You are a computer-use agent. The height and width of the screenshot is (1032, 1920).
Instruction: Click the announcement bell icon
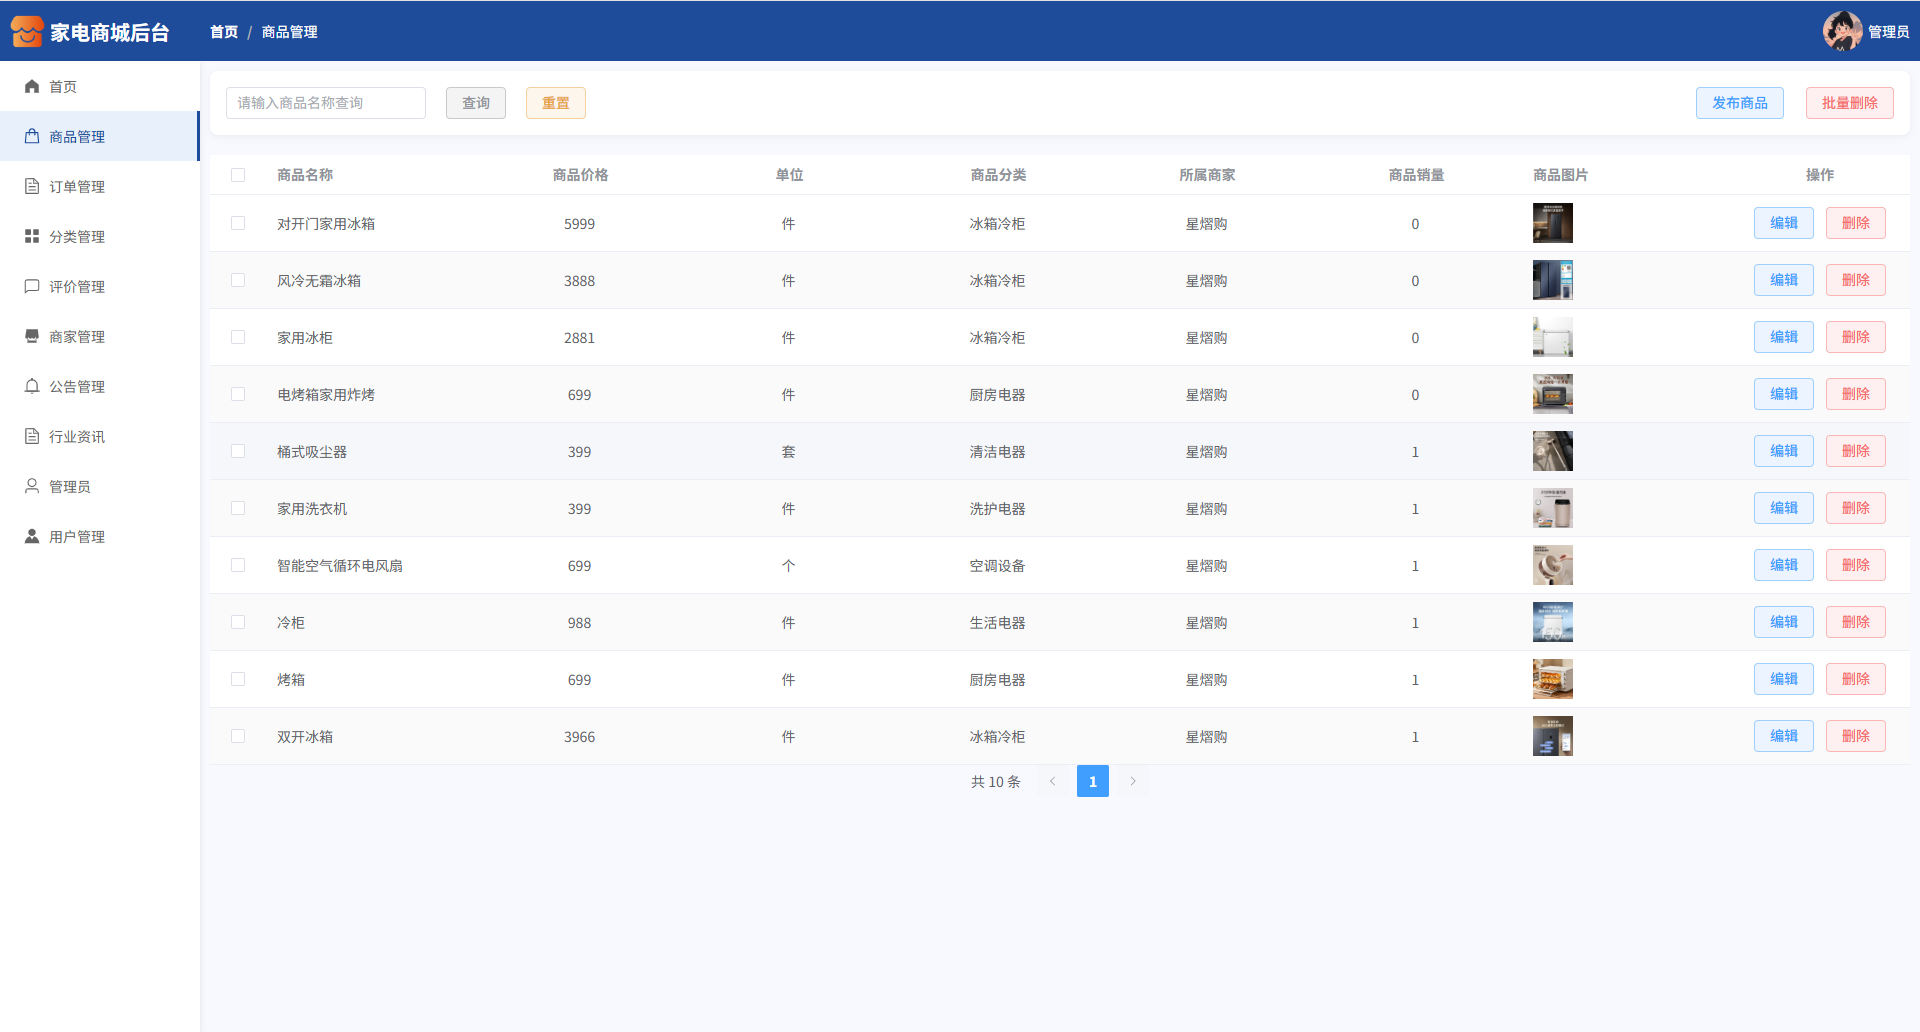[x=32, y=387]
